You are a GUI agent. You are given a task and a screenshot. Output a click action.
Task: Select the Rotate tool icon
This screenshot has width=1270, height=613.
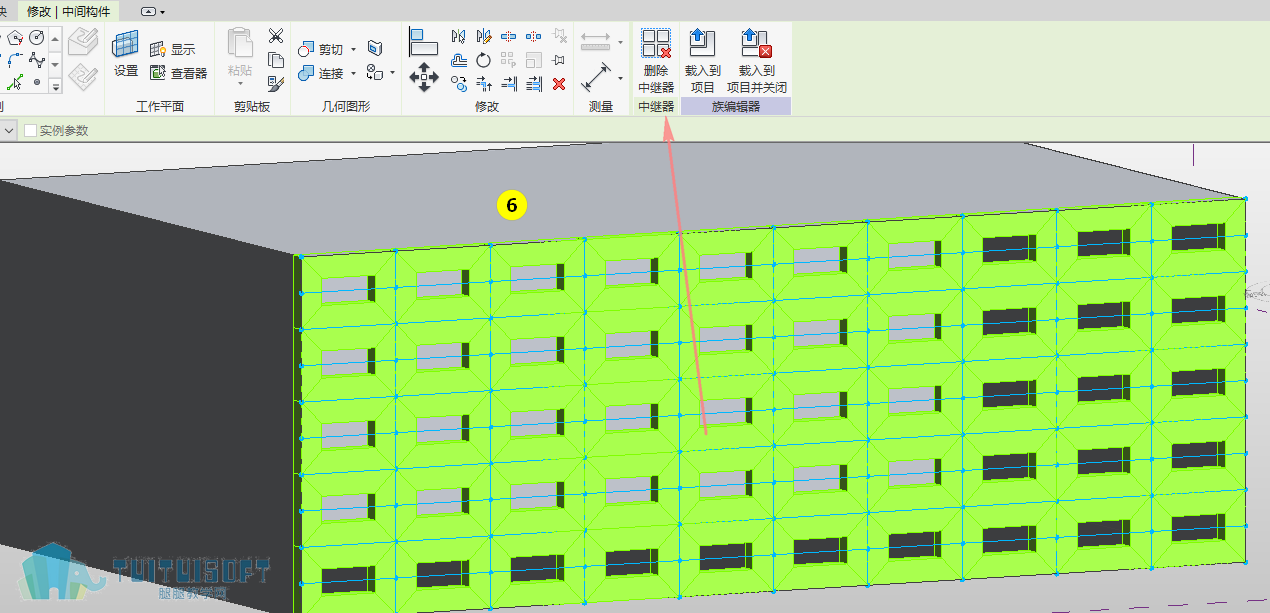(484, 60)
